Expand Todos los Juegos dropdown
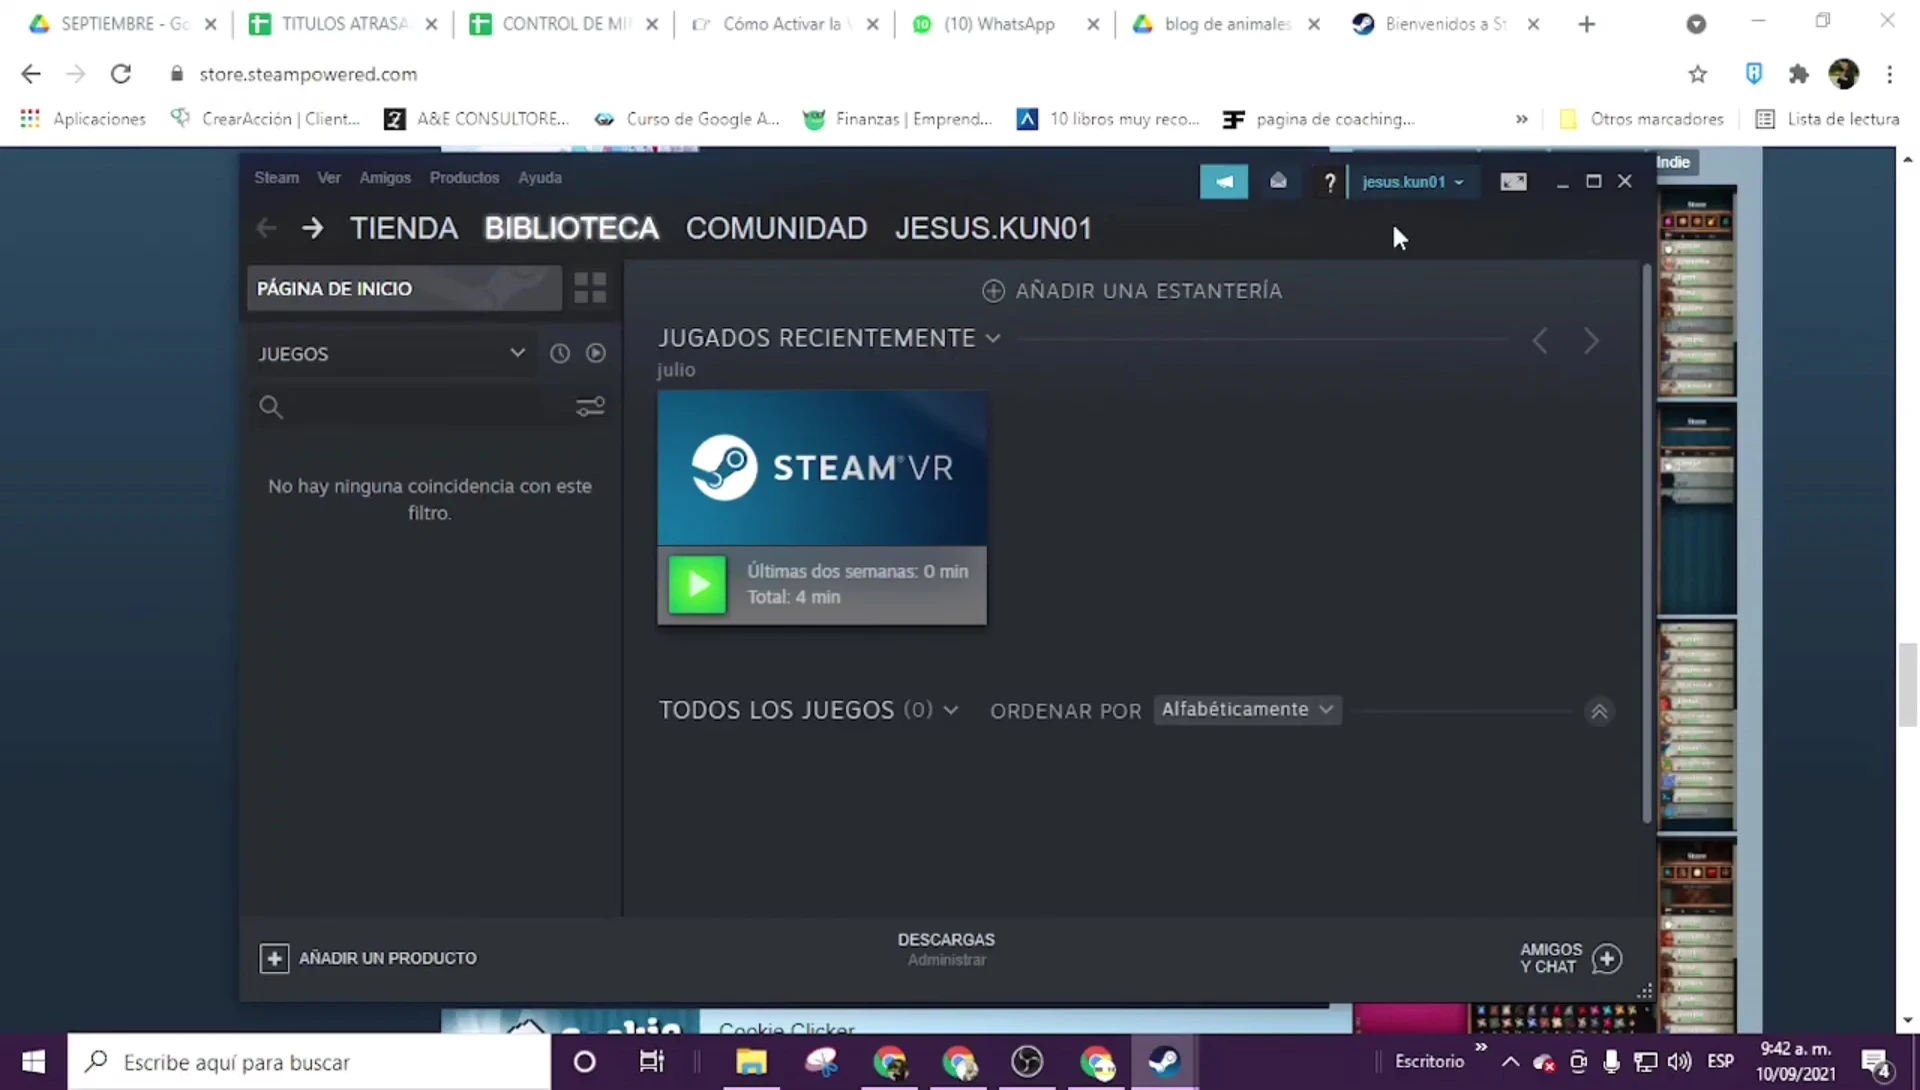The width and height of the screenshot is (1920, 1090). [951, 710]
